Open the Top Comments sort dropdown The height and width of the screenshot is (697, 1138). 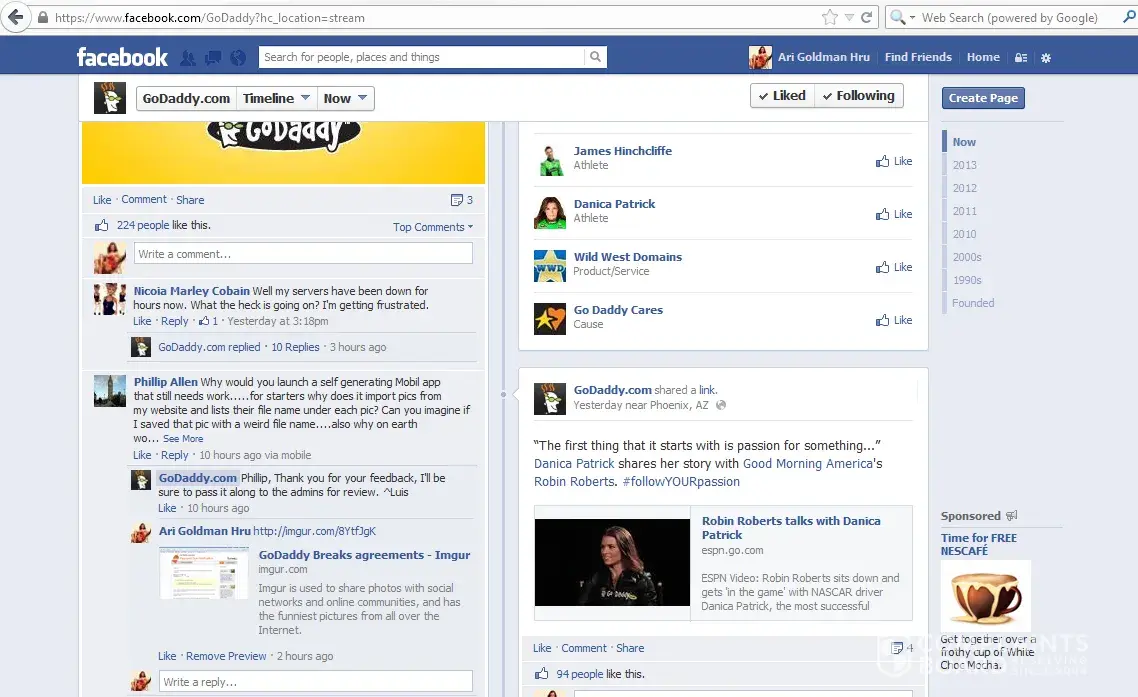(x=432, y=227)
